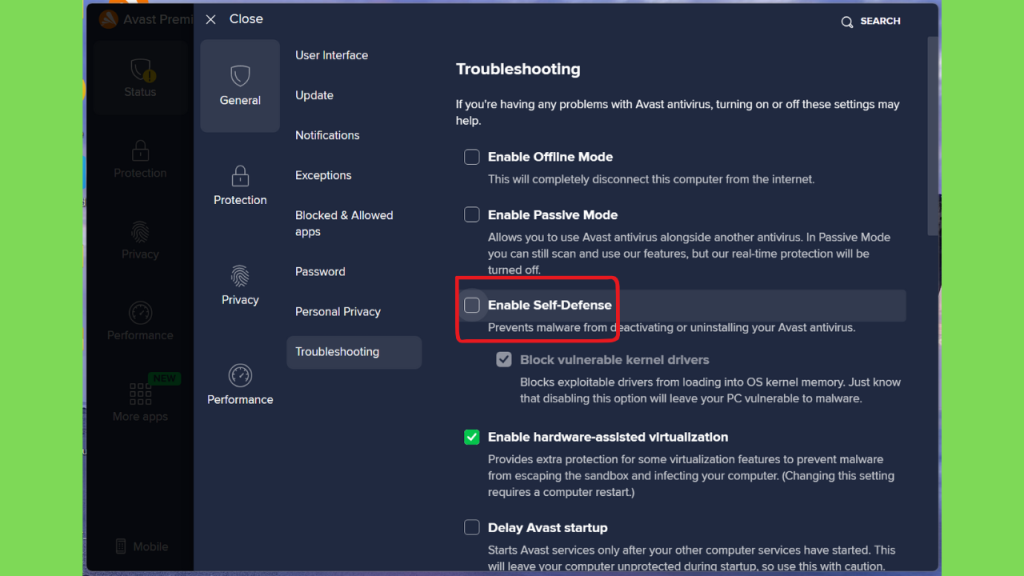Click the settings page scrollbar
Viewport: 1024px width, 576px height.
pyautogui.click(x=933, y=136)
